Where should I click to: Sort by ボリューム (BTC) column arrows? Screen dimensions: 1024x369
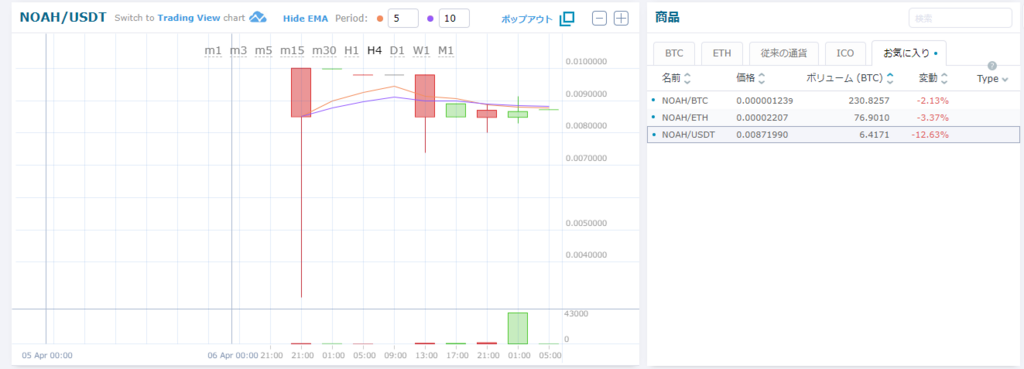pyautogui.click(x=889, y=78)
